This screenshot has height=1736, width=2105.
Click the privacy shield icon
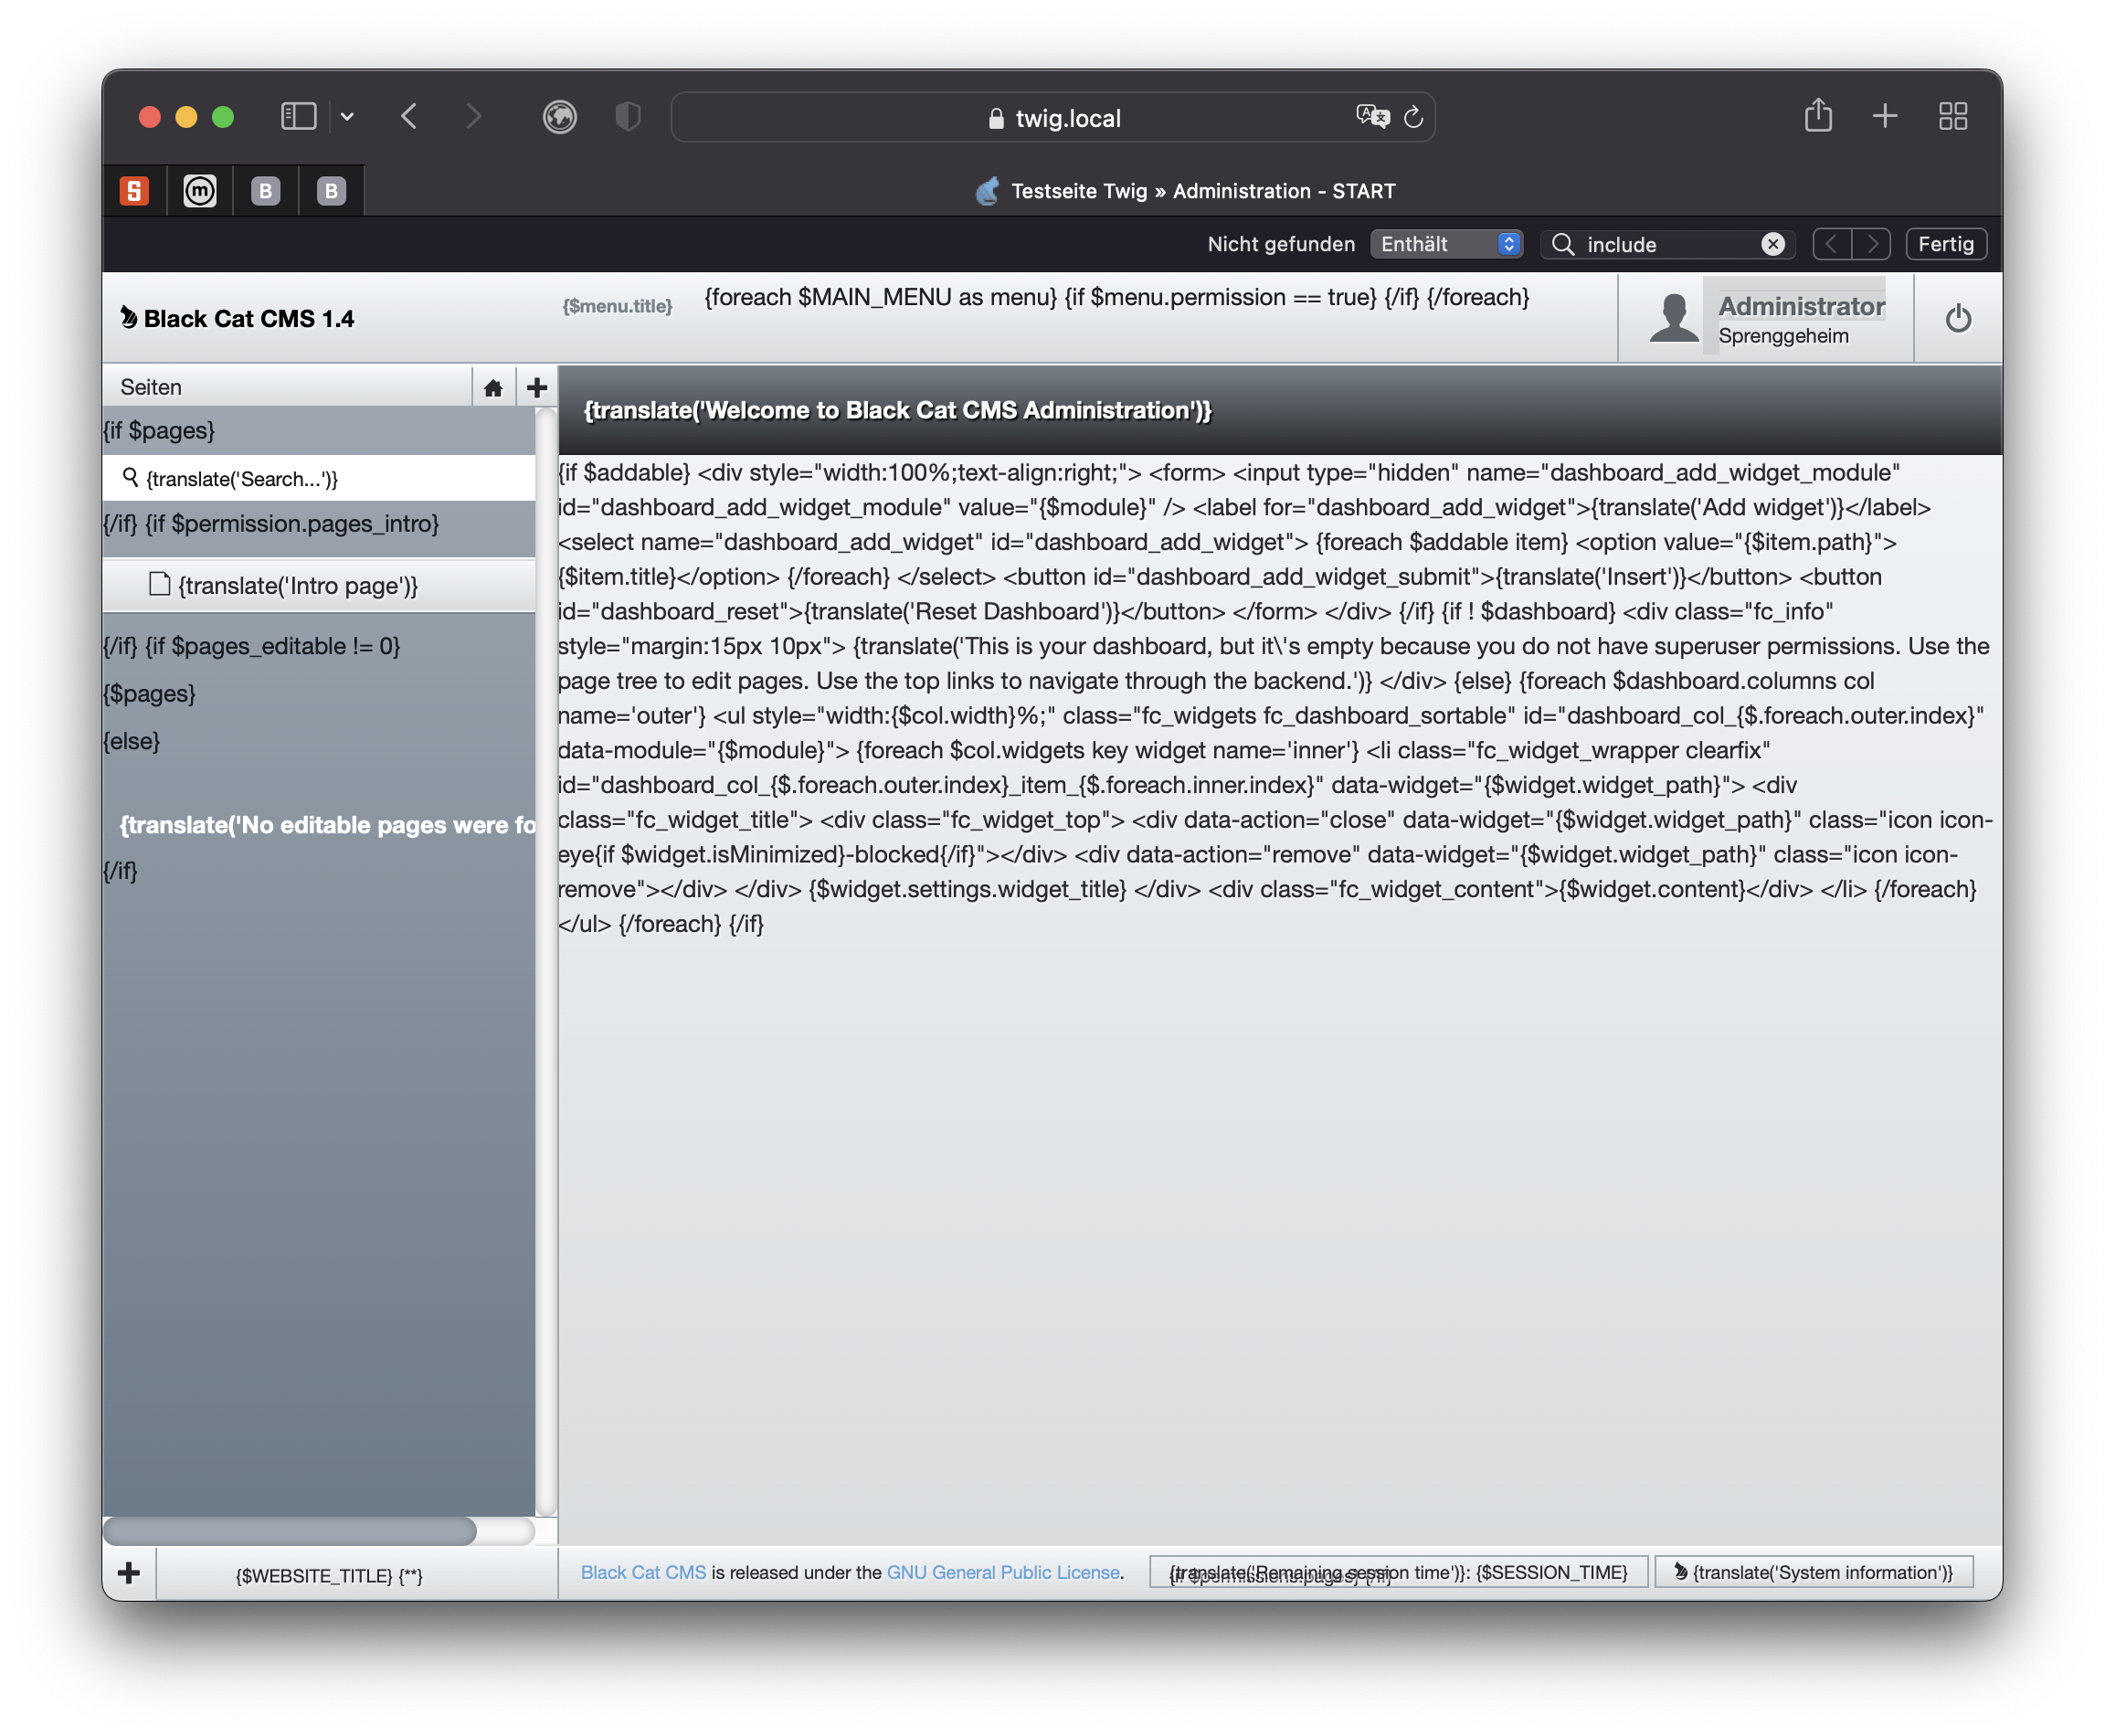[627, 117]
